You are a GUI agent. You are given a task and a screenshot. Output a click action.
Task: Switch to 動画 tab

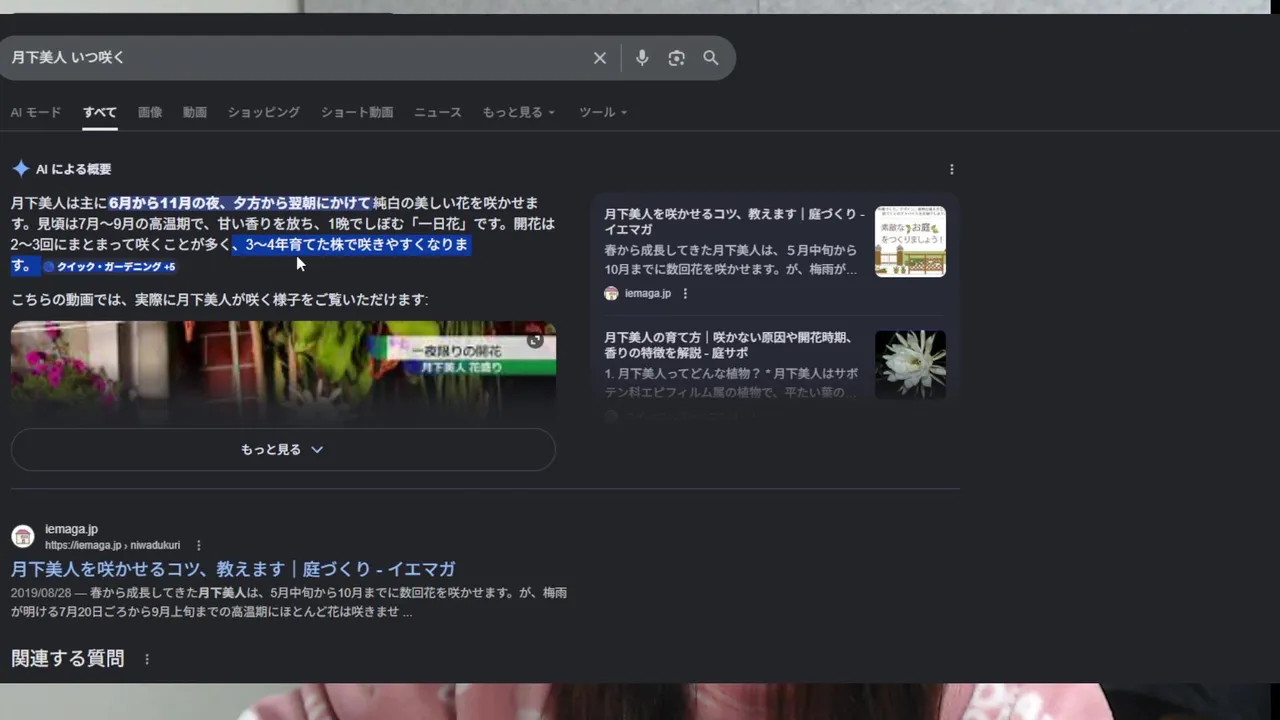tap(195, 112)
